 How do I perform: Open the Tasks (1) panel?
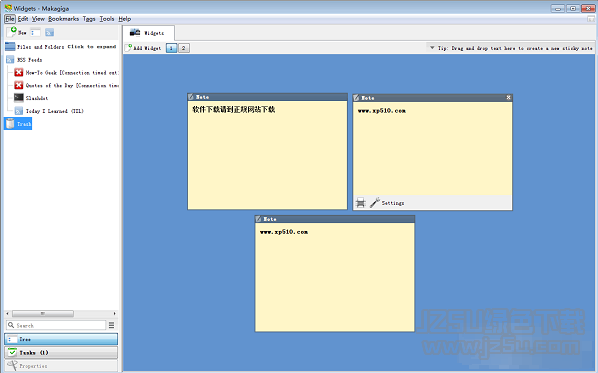61,352
